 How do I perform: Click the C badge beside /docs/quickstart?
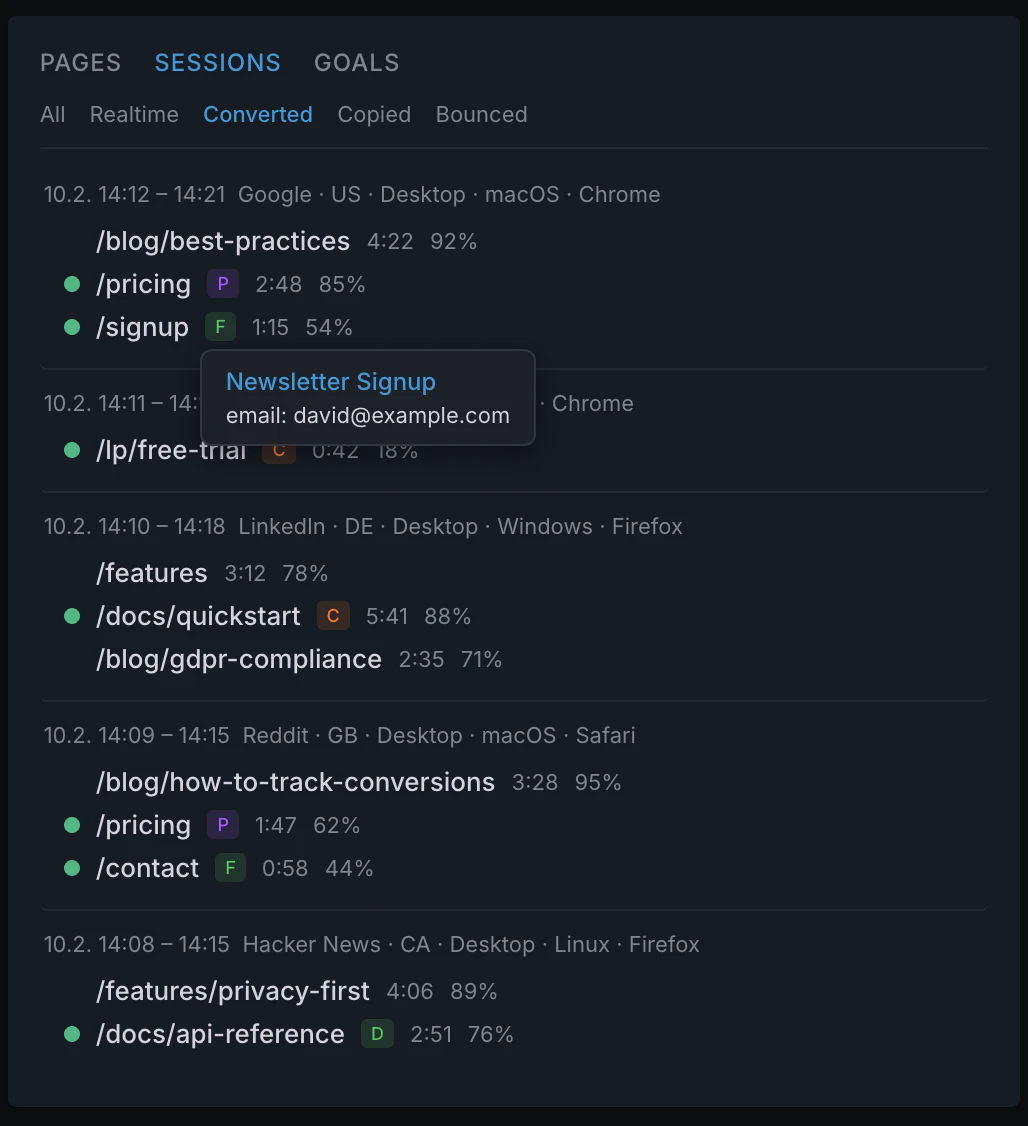pyautogui.click(x=333, y=616)
